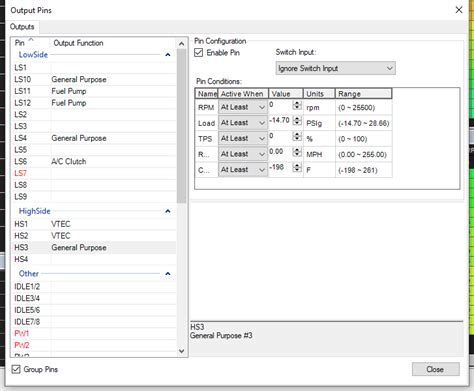Click the RPM value field

coord(281,105)
